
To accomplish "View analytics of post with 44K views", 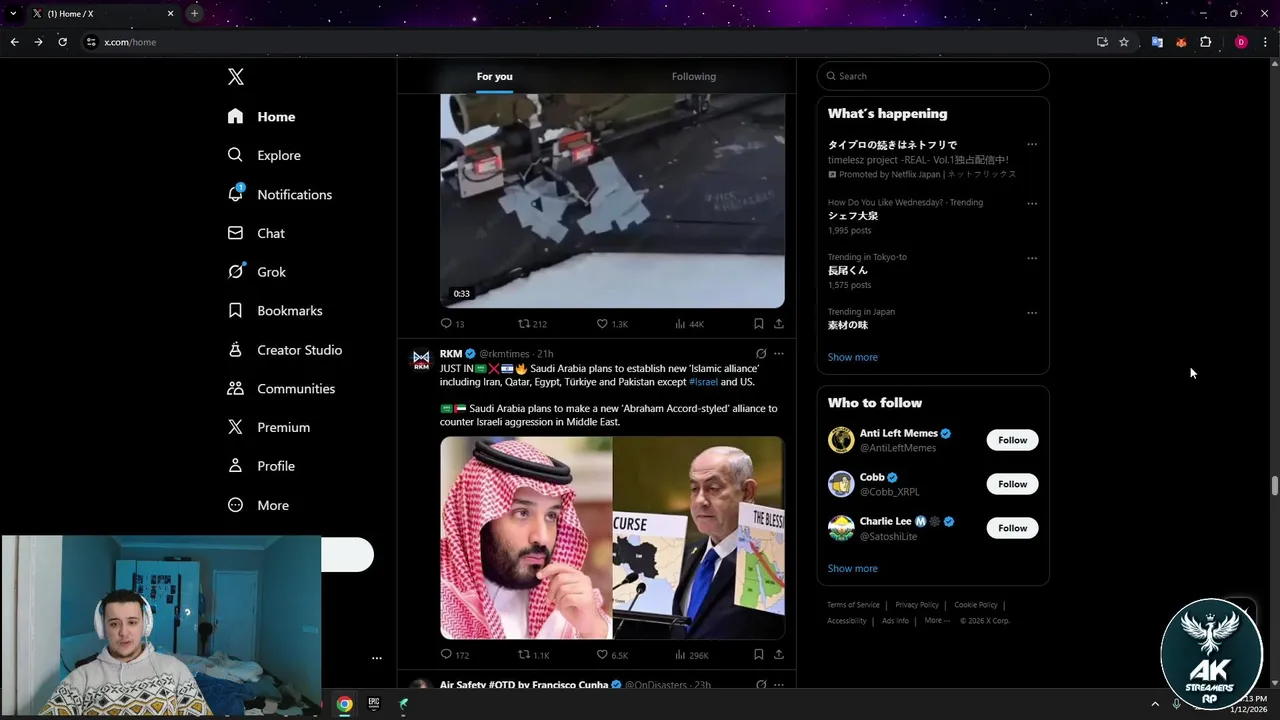I will click(690, 324).
